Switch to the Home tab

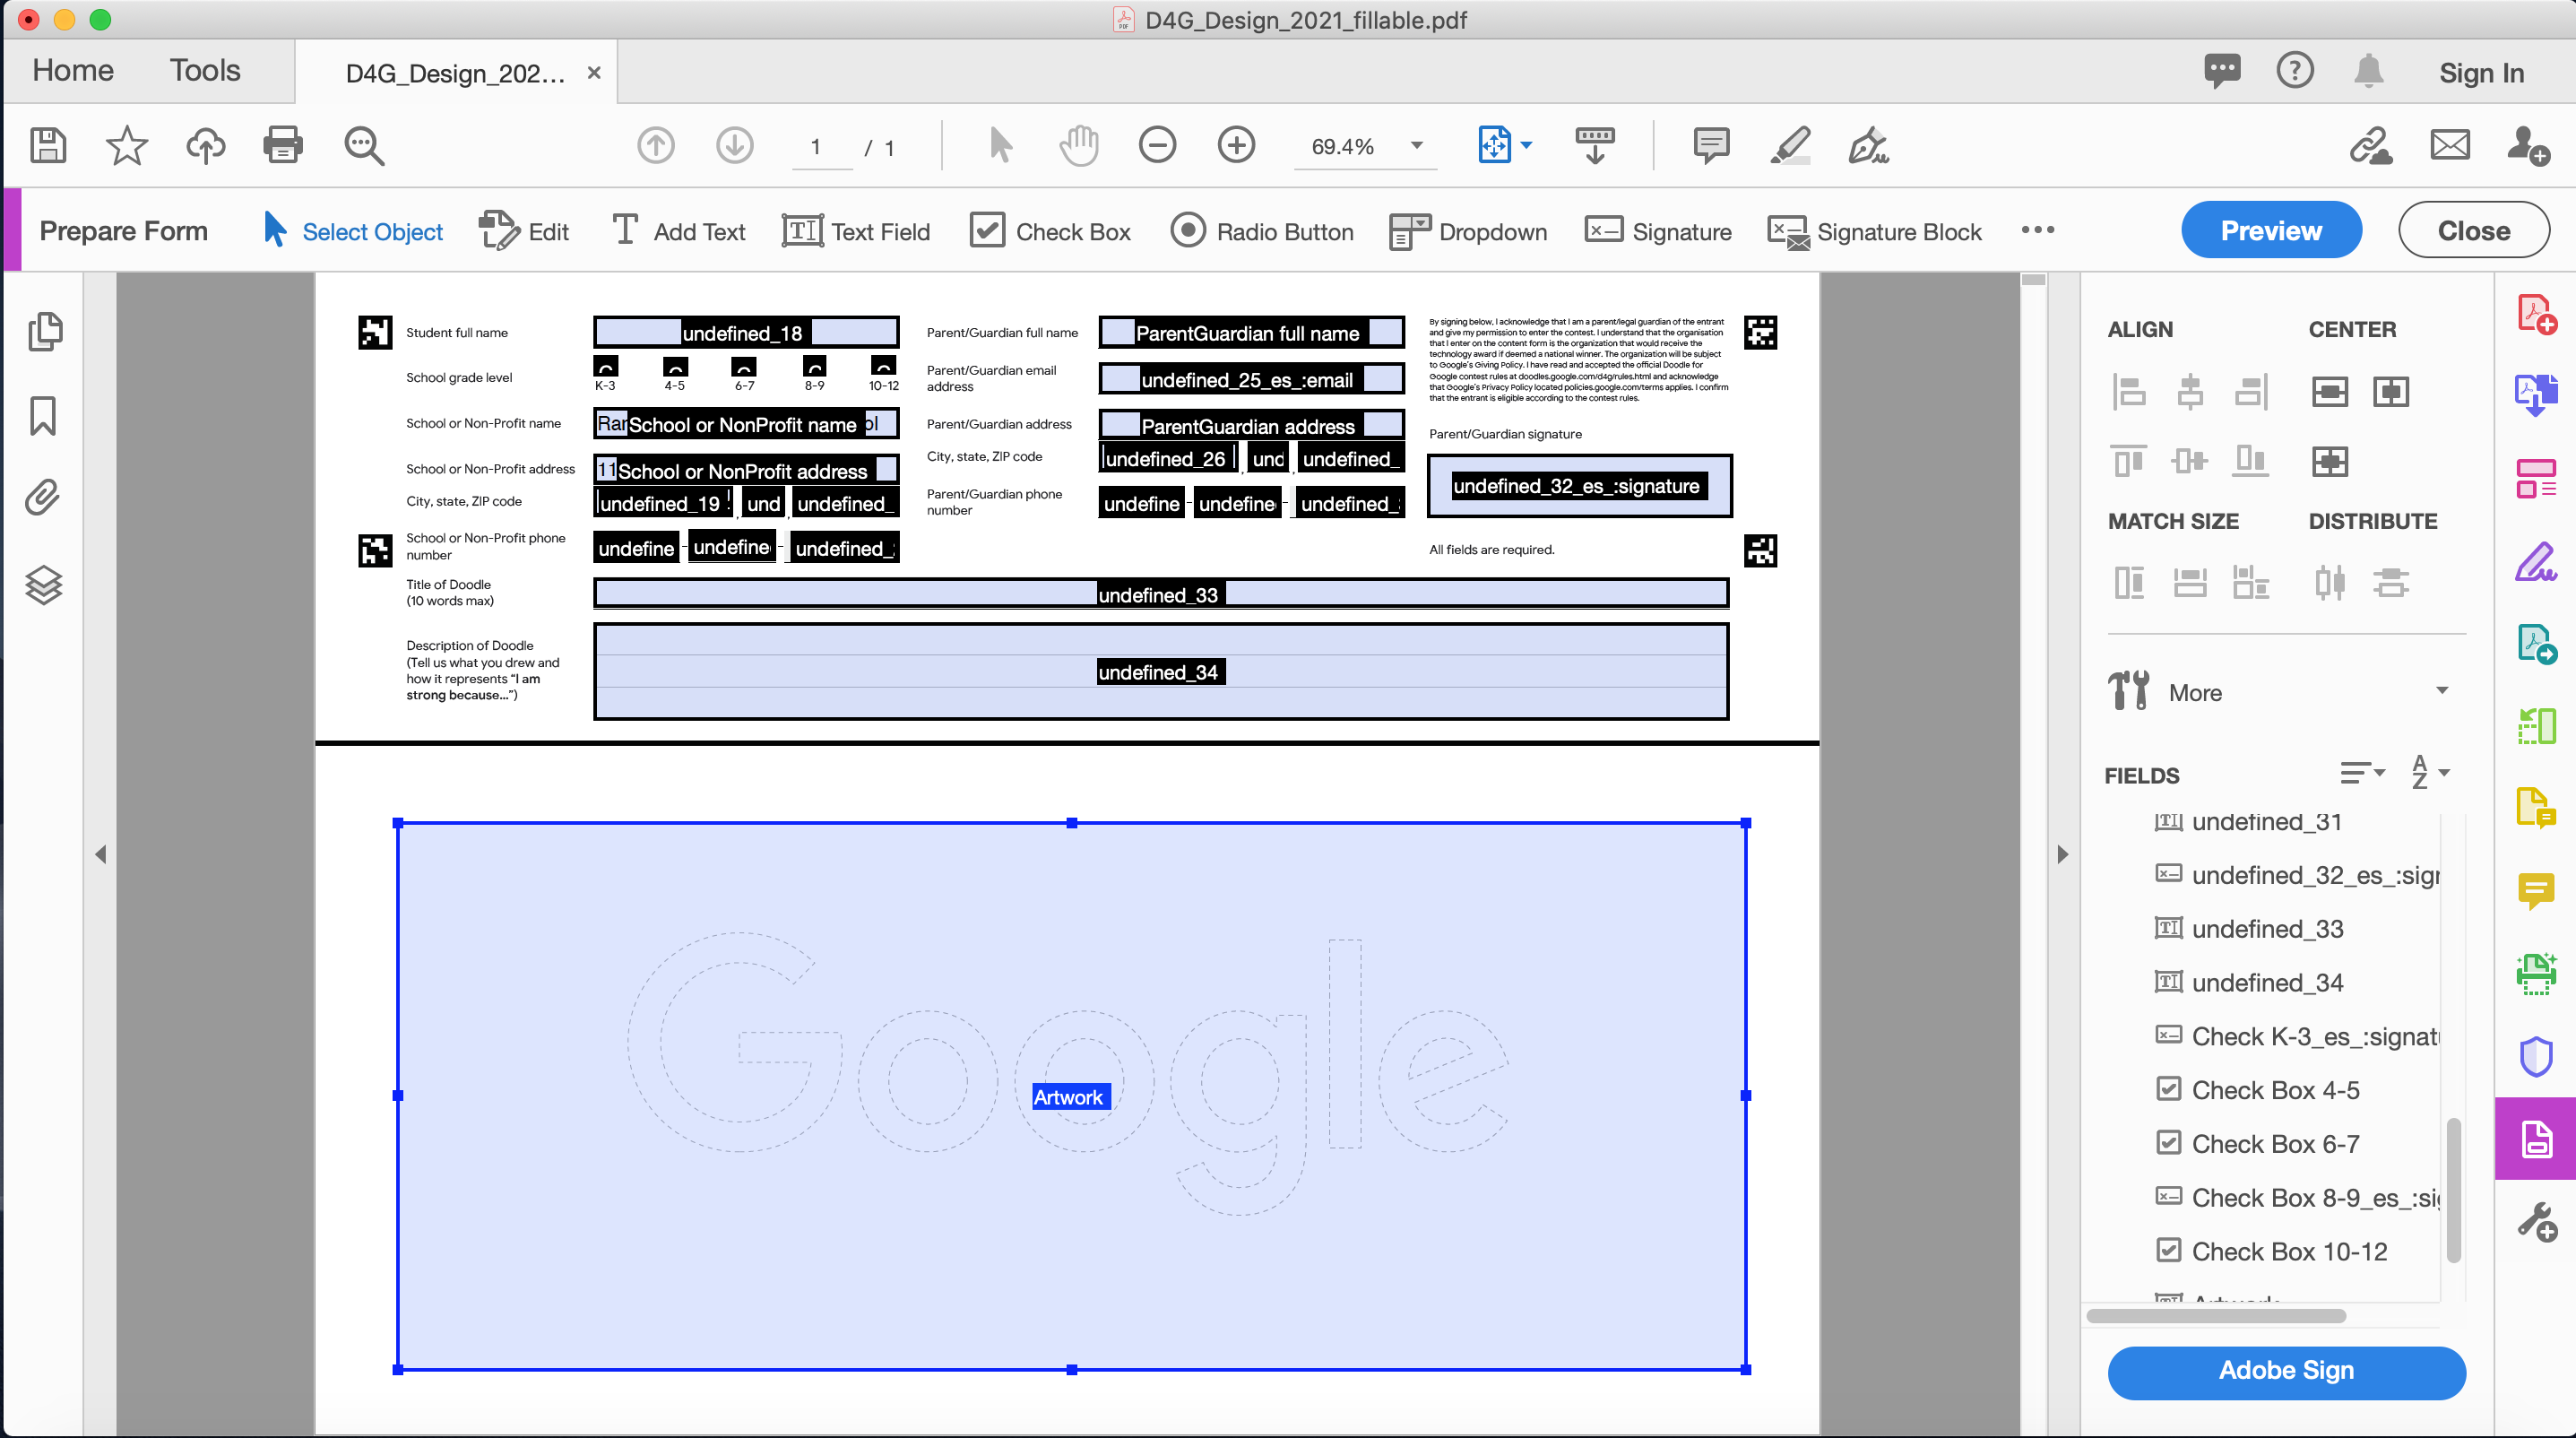(72, 70)
